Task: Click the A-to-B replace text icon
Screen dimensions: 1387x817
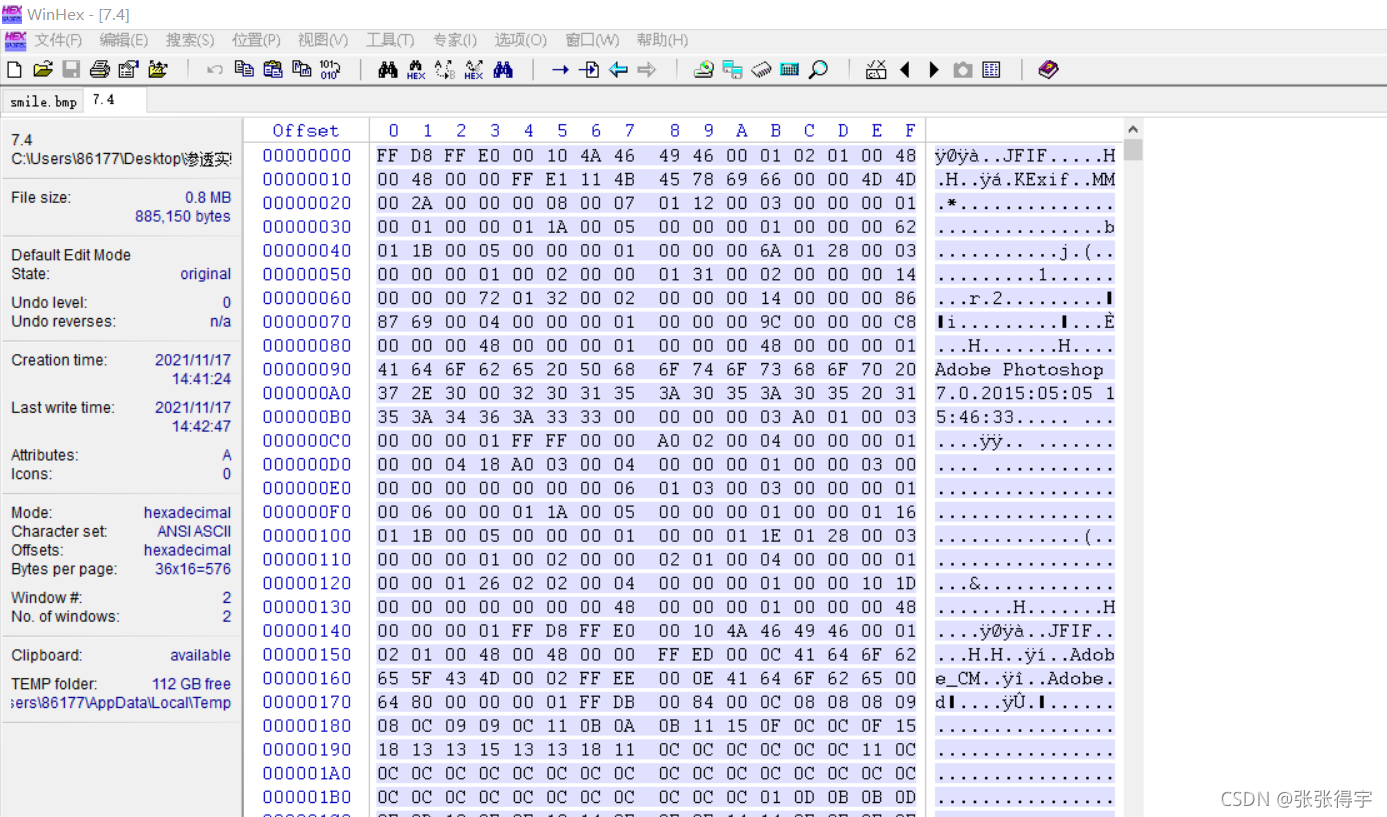Action: point(445,69)
